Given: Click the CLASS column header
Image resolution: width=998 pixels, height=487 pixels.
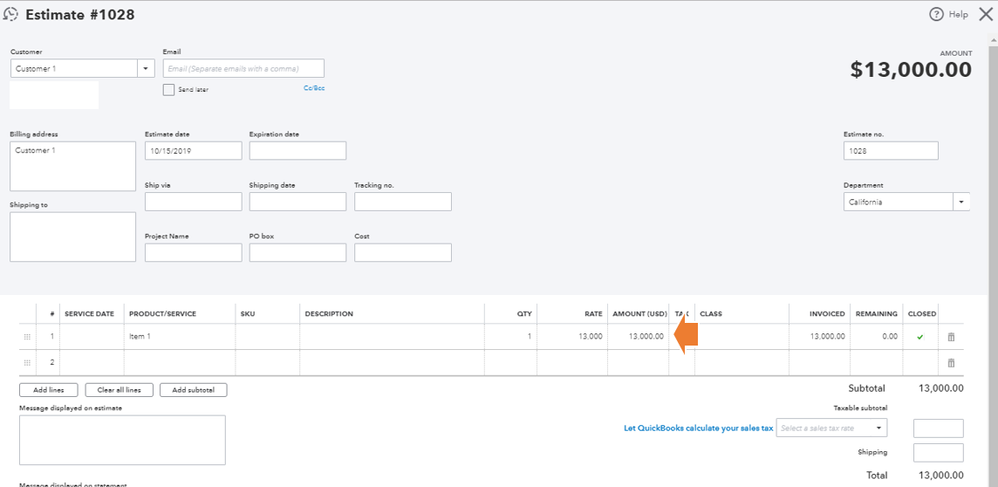Looking at the screenshot, I should point(711,314).
